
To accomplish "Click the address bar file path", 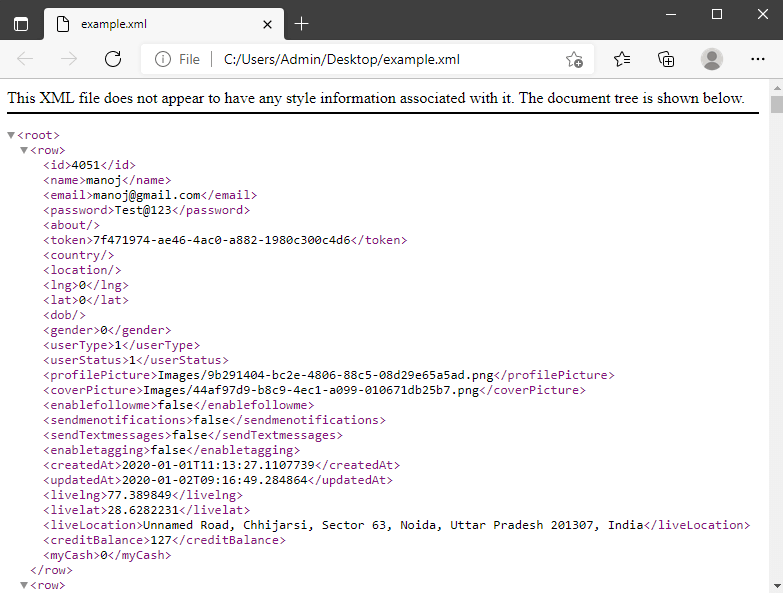I will 342,59.
